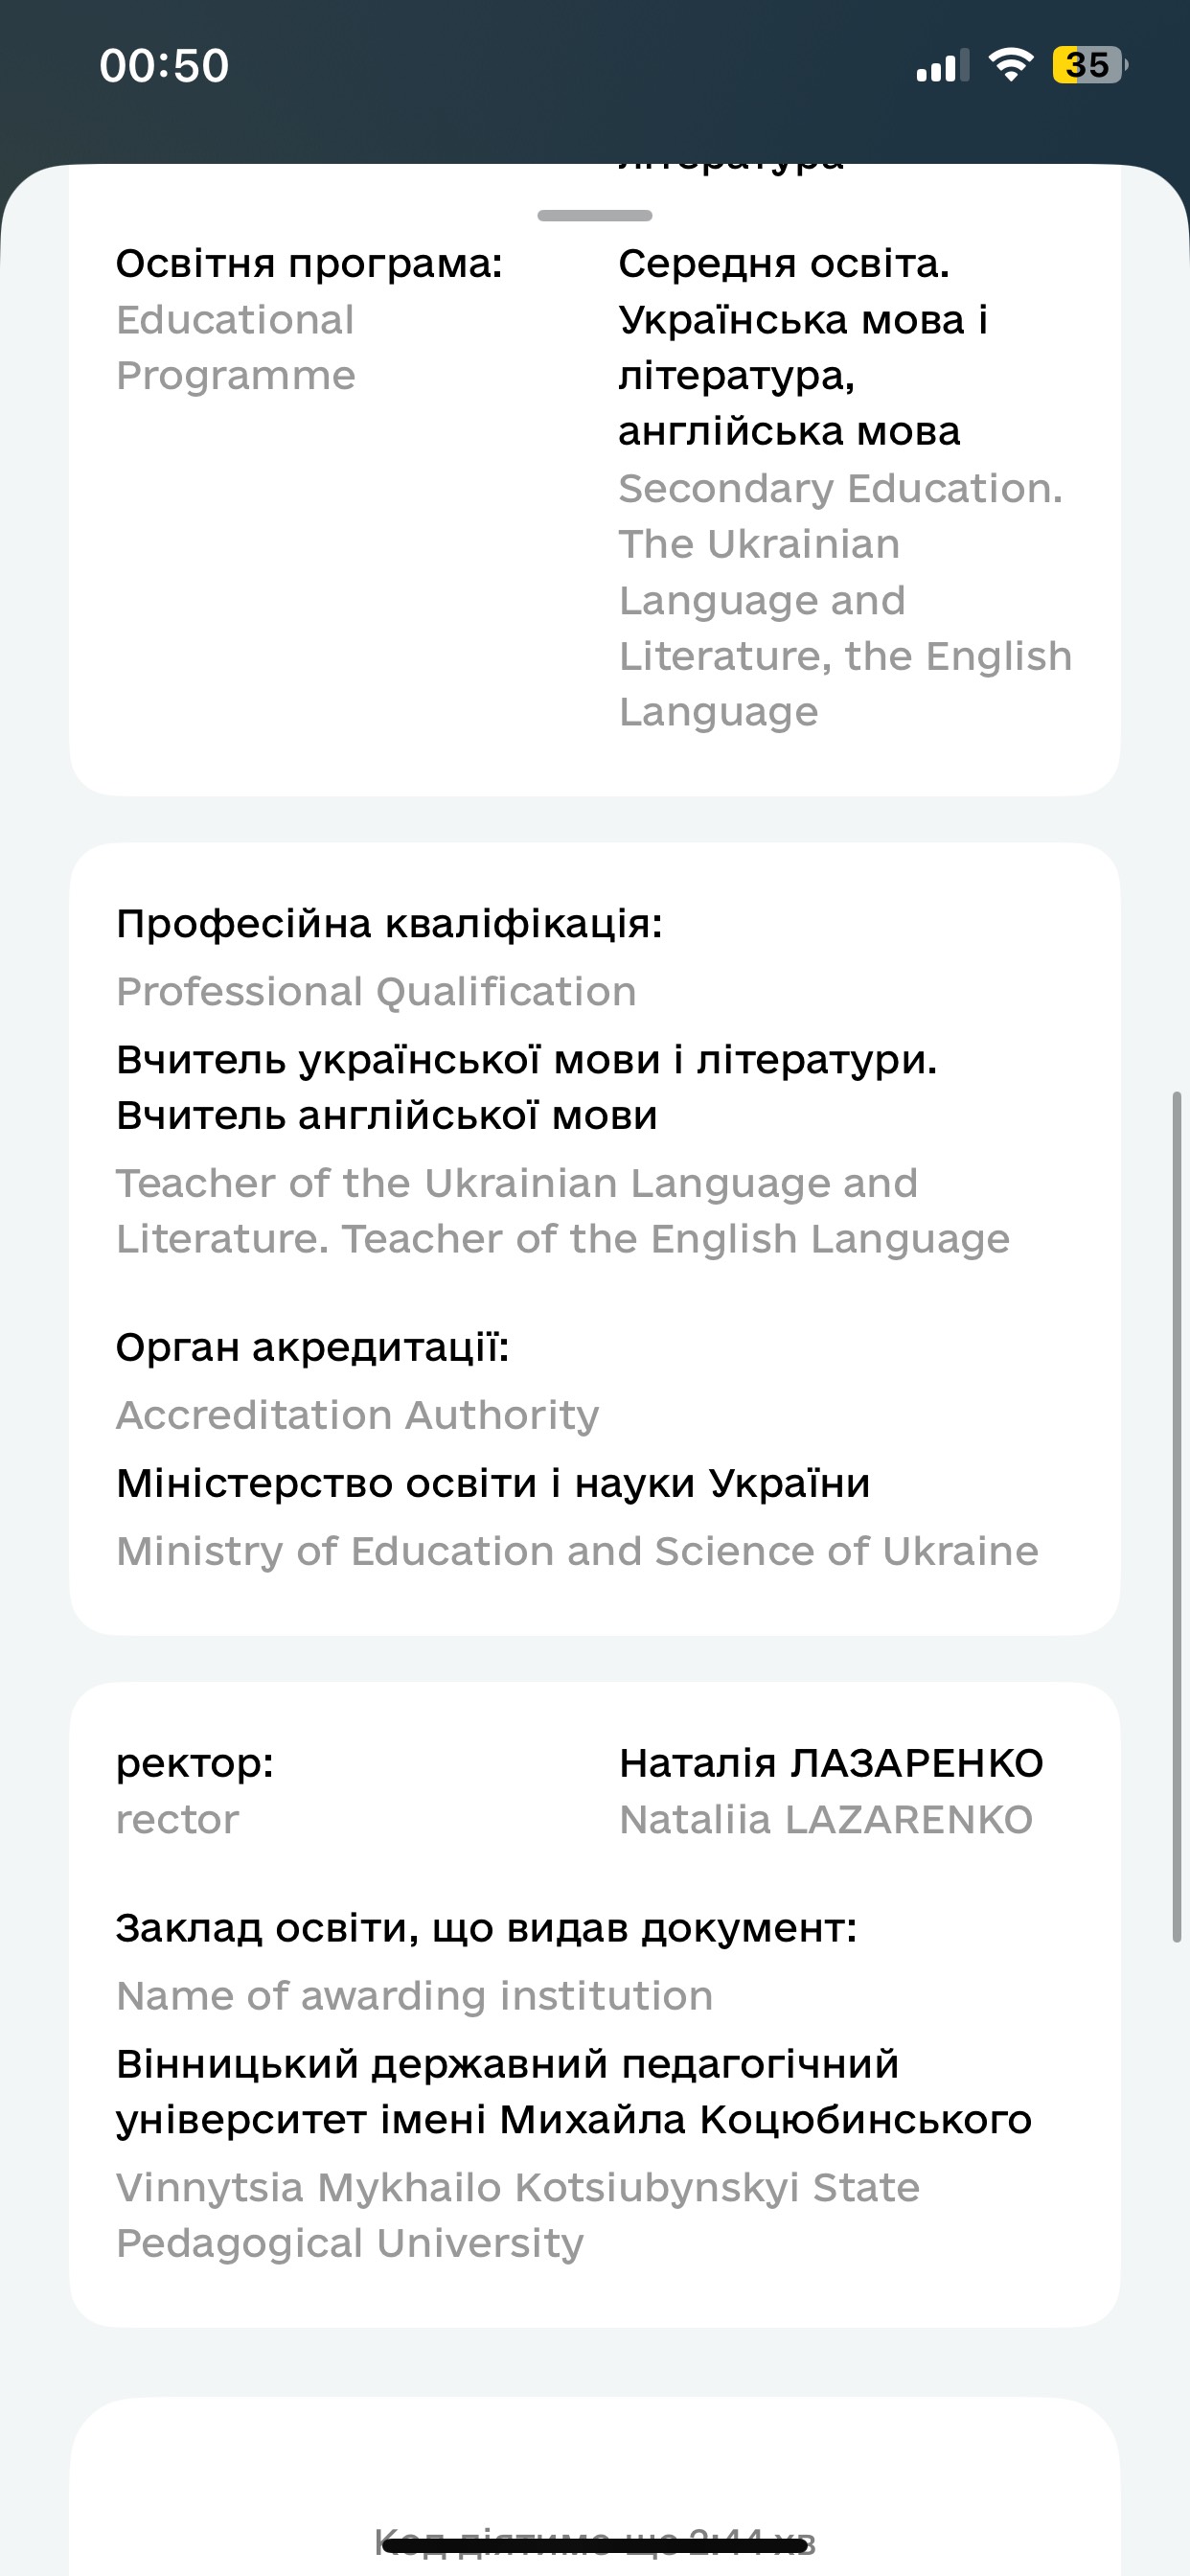
Task: Tap Ministry of Education and Science text
Action: [x=577, y=1551]
